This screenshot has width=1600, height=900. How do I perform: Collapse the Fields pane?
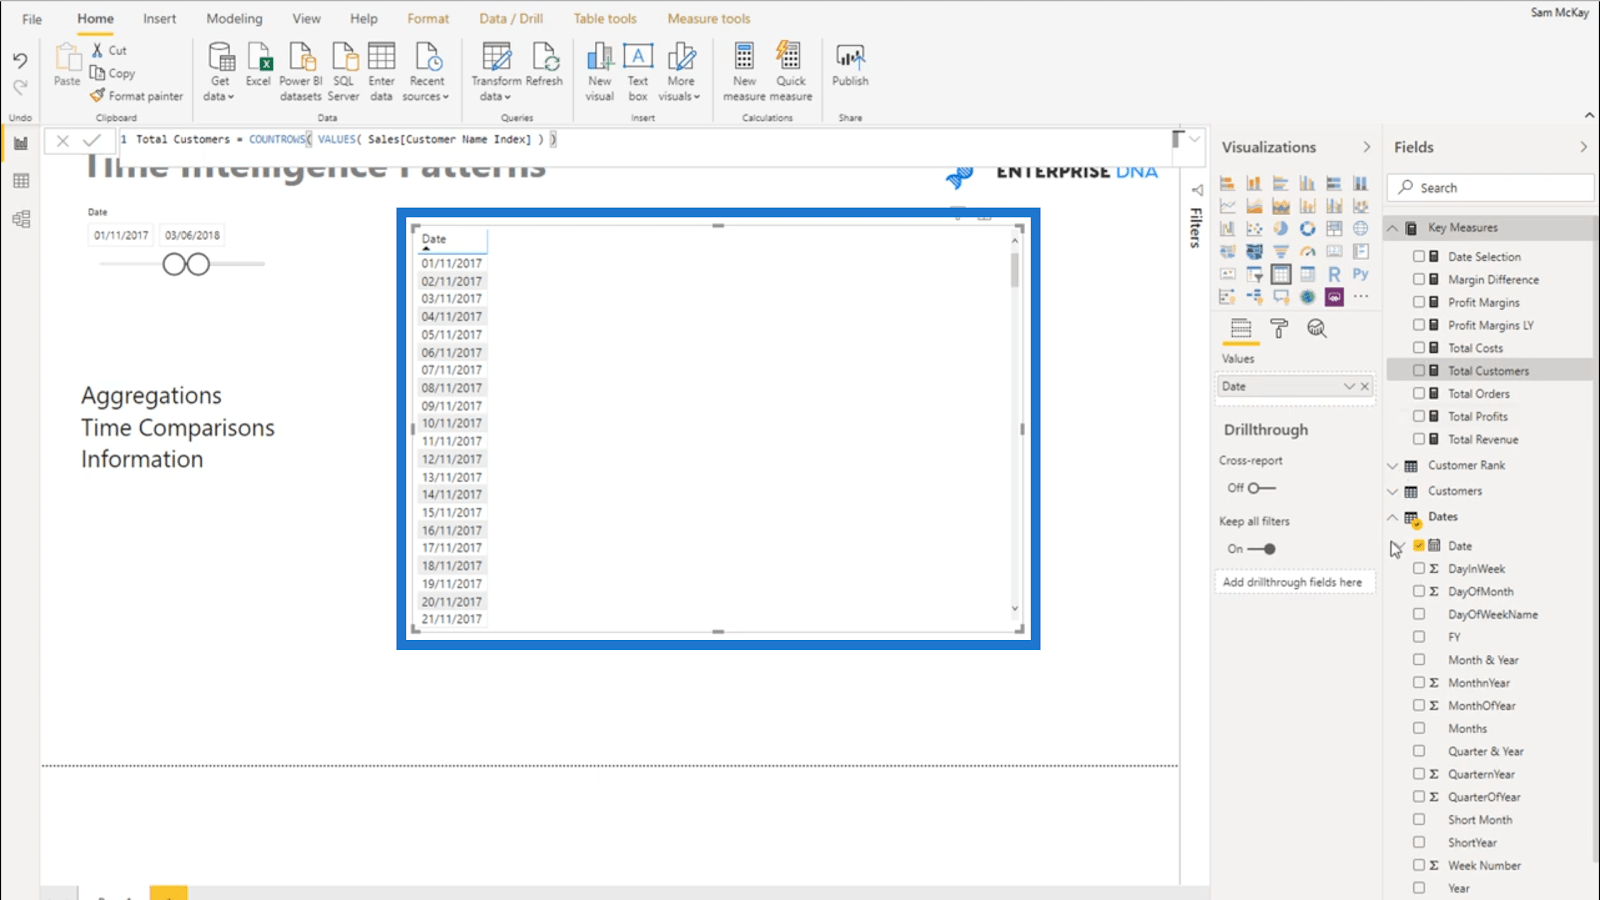(x=1583, y=147)
